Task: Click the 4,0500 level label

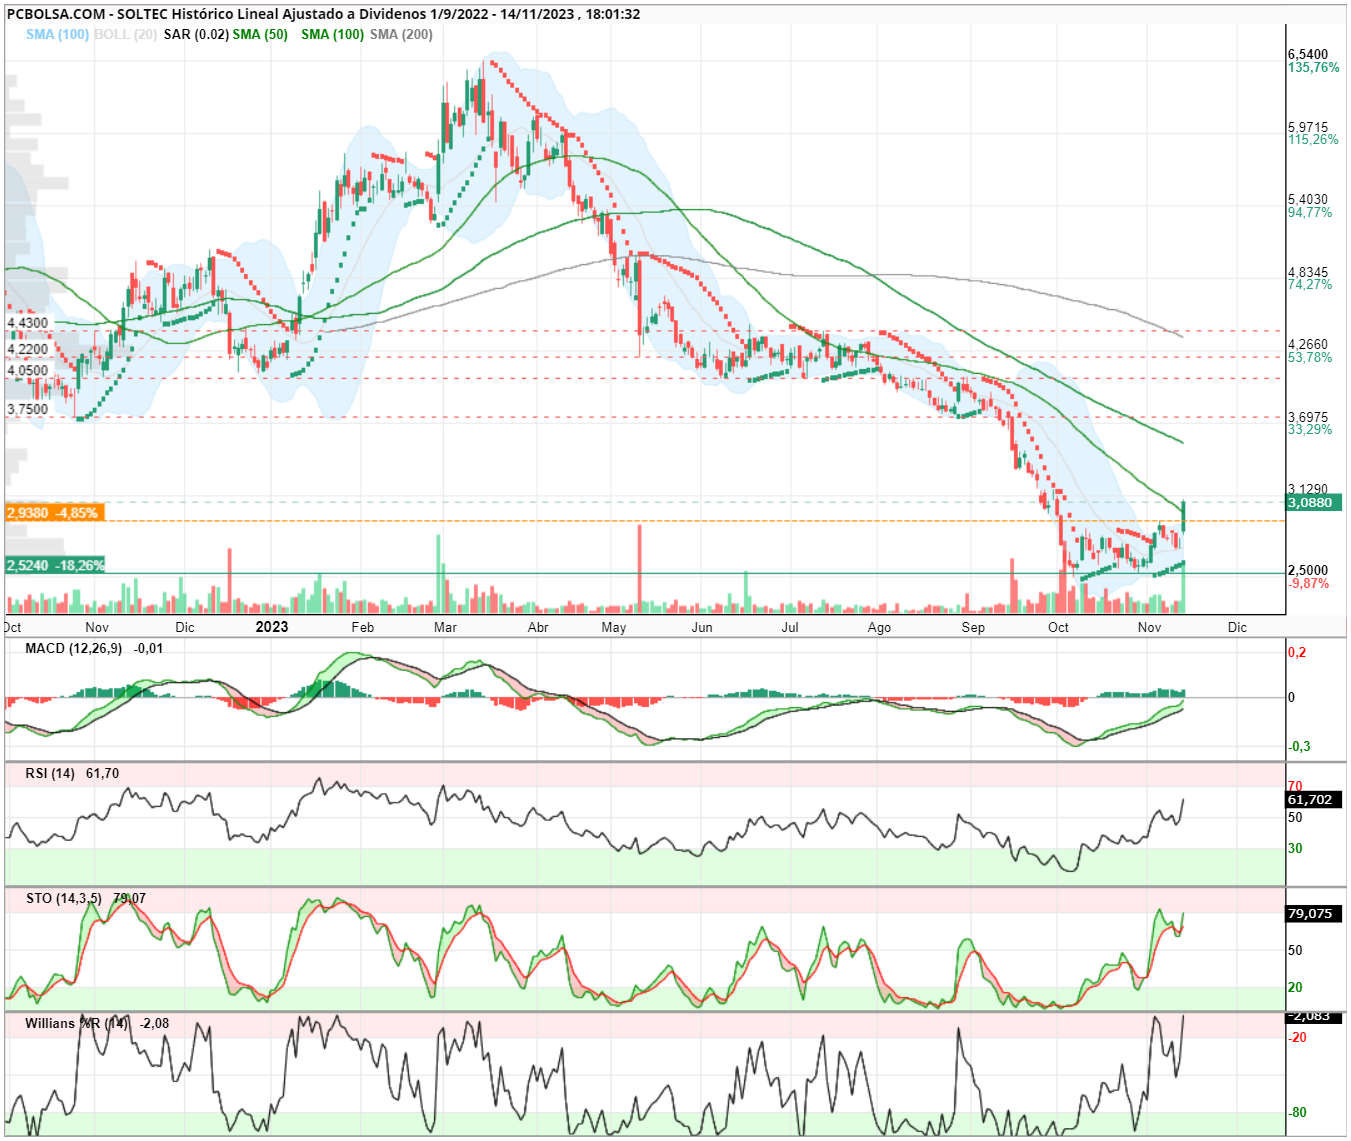Action: (28, 370)
